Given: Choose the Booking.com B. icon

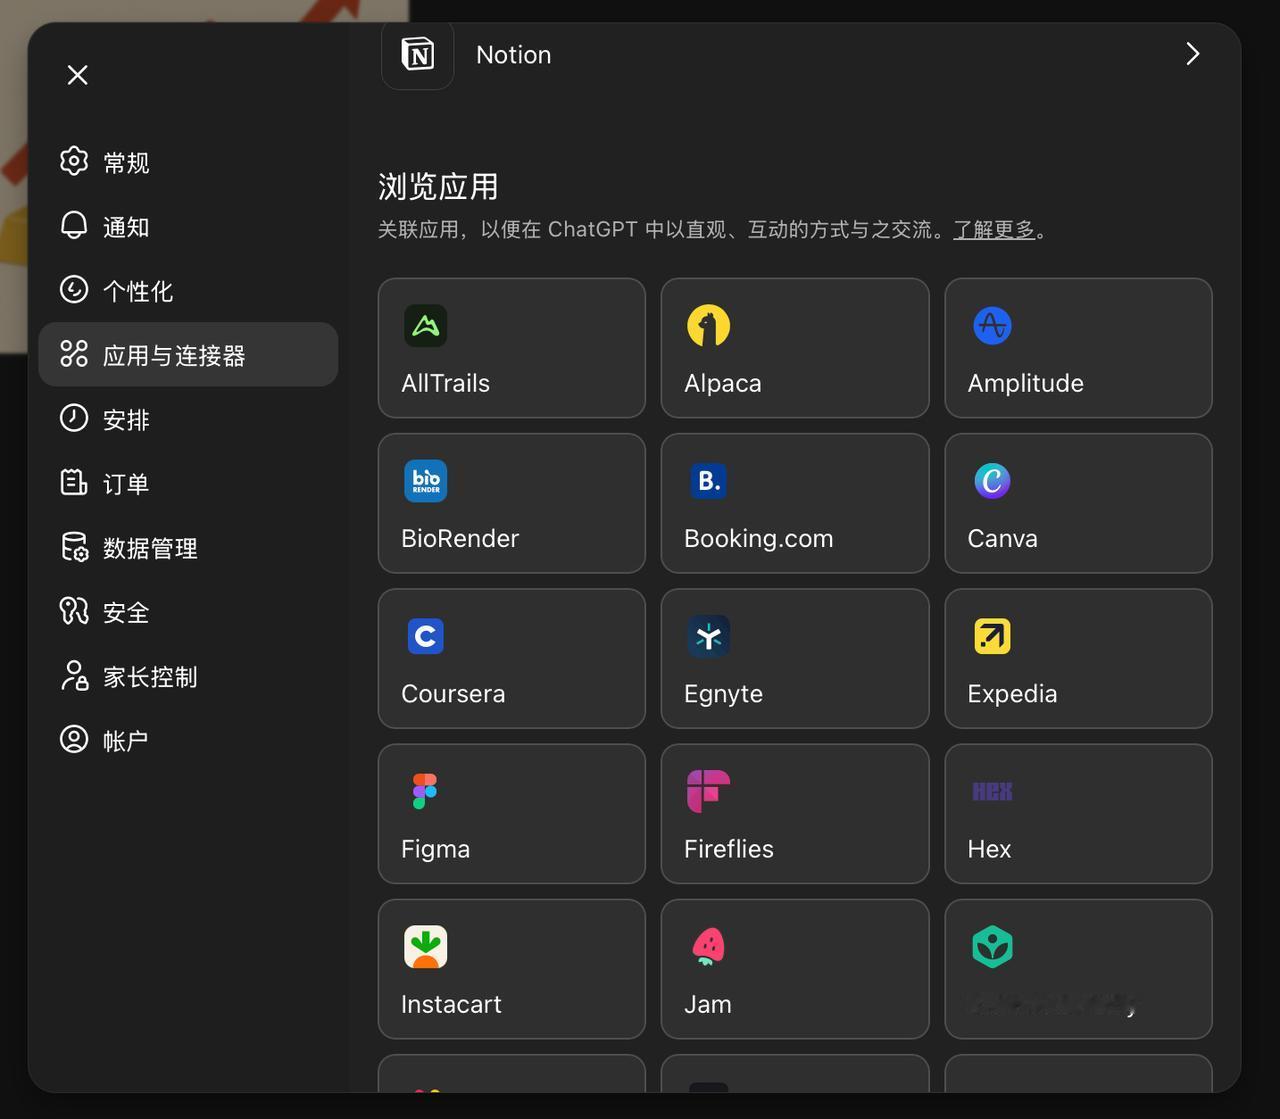Looking at the screenshot, I should [708, 481].
